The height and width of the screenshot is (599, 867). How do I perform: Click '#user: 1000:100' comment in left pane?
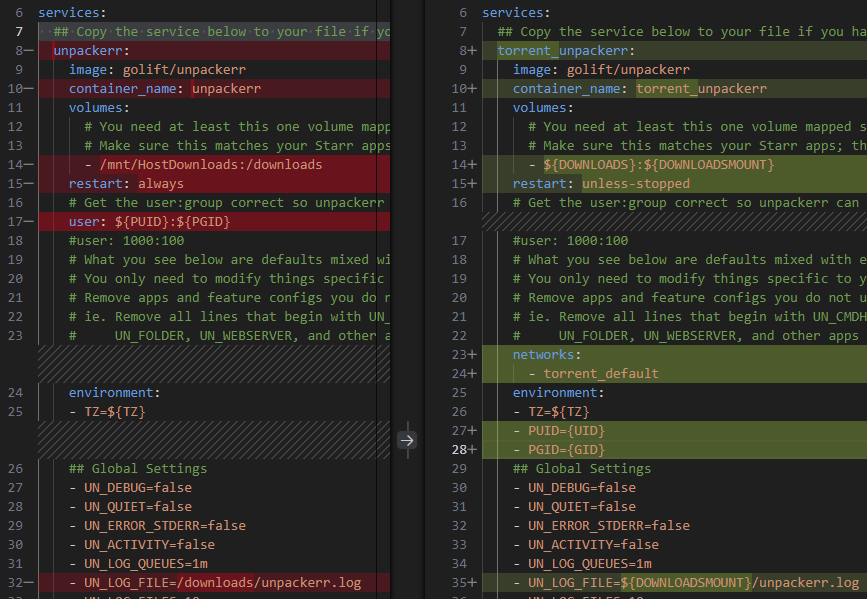coord(126,241)
